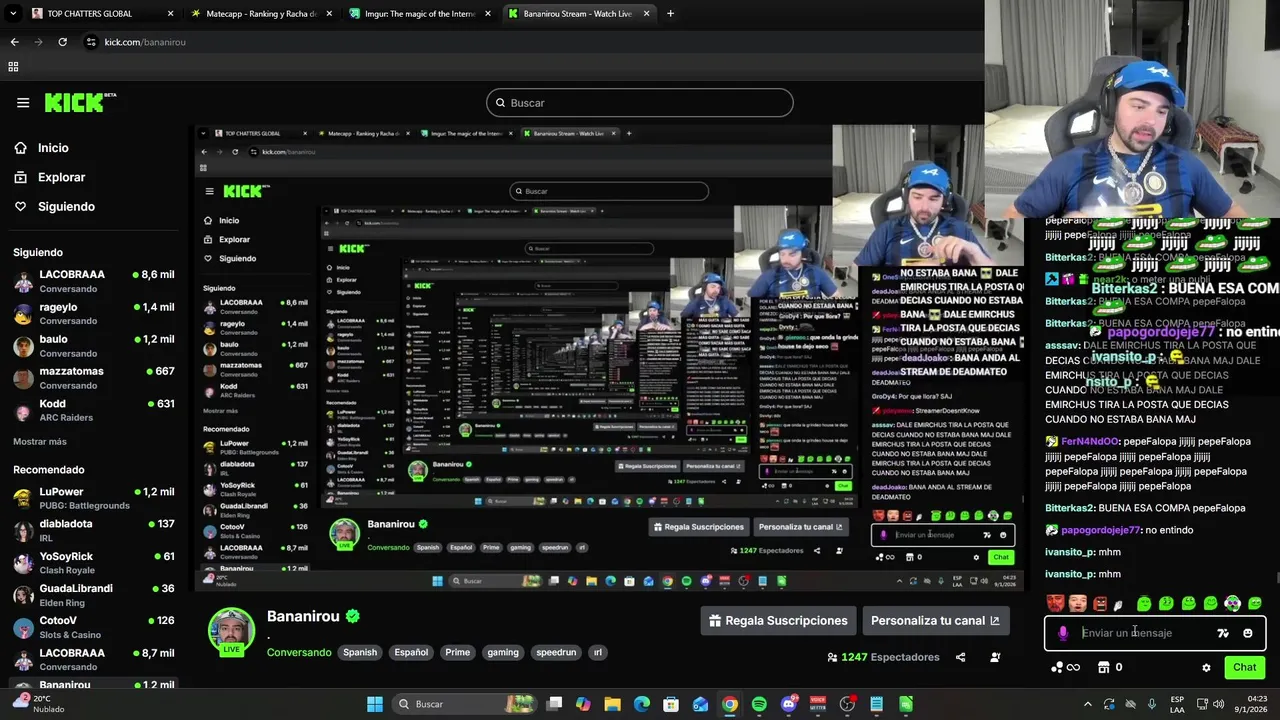Expand hidden system tray icons chevron

[x=1088, y=704]
